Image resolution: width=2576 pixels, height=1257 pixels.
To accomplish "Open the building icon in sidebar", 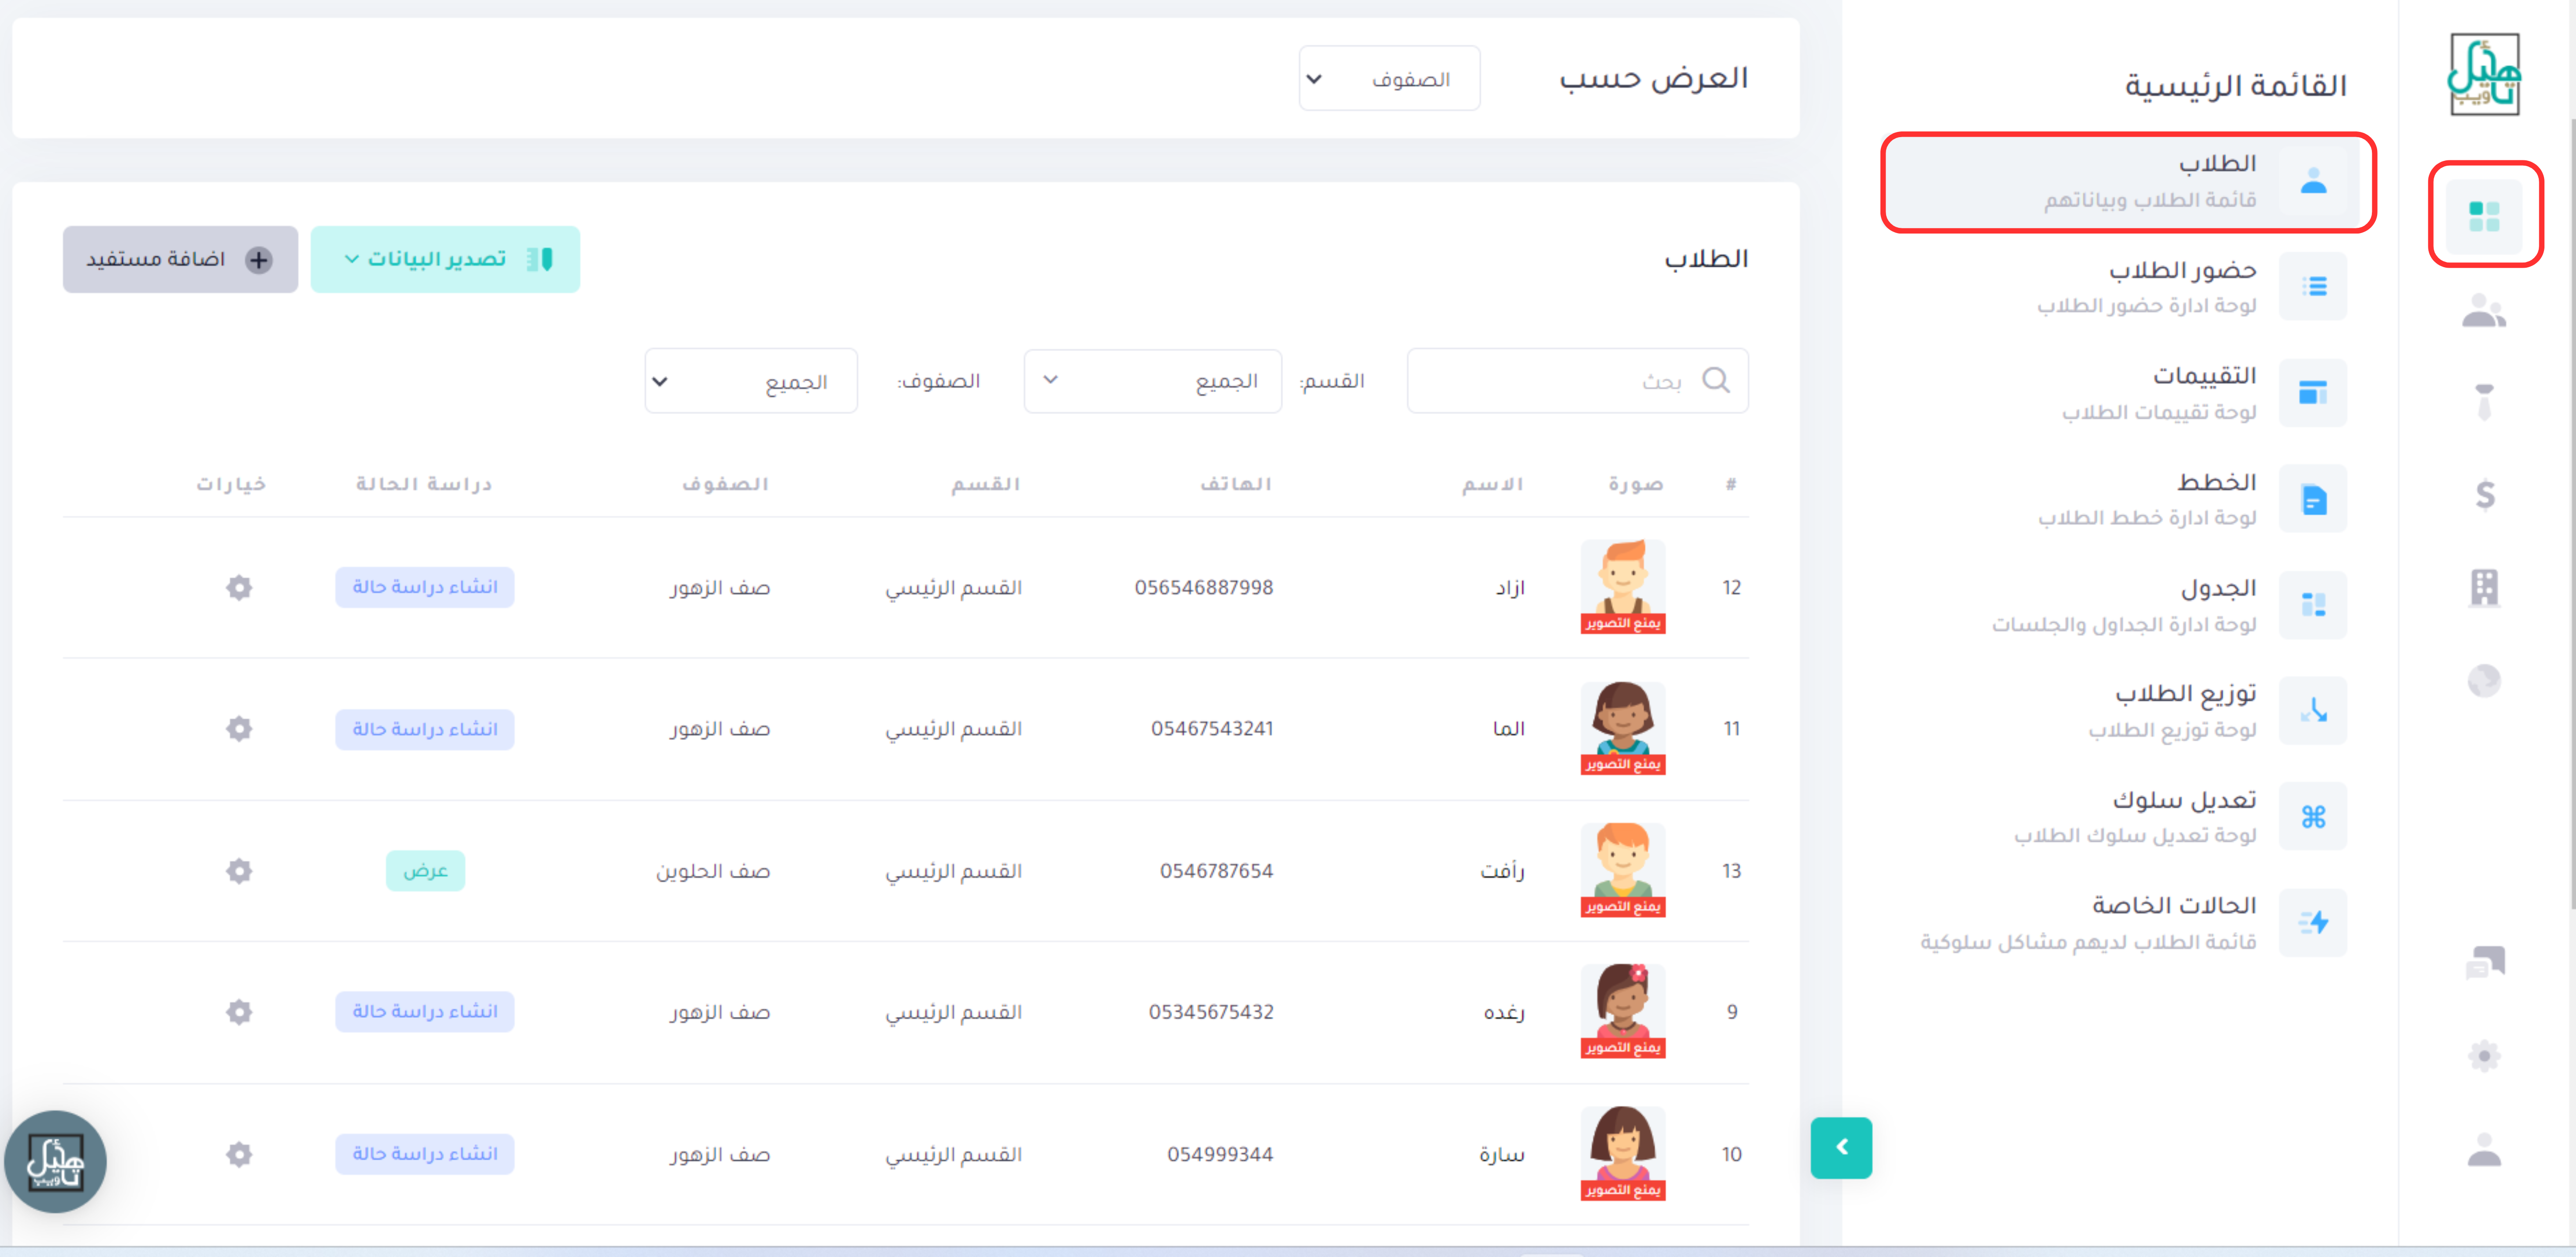I will pos(2484,587).
